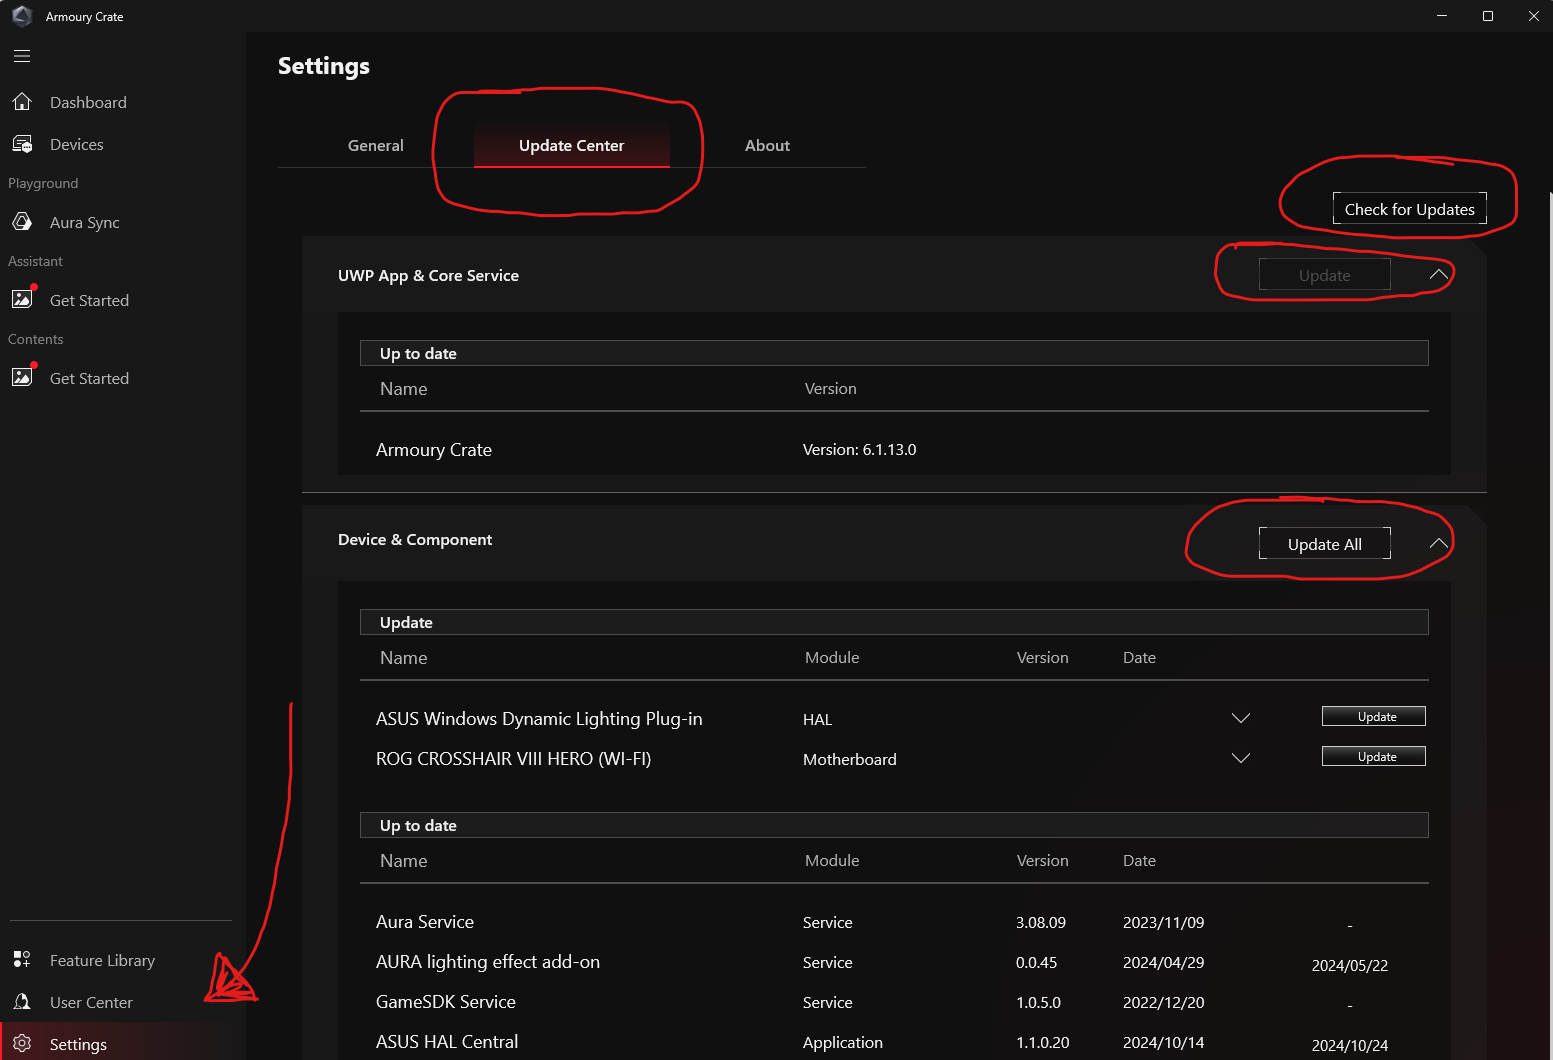Click the Get Started icon under Assistant
This screenshot has width=1553, height=1060.
click(x=22, y=299)
